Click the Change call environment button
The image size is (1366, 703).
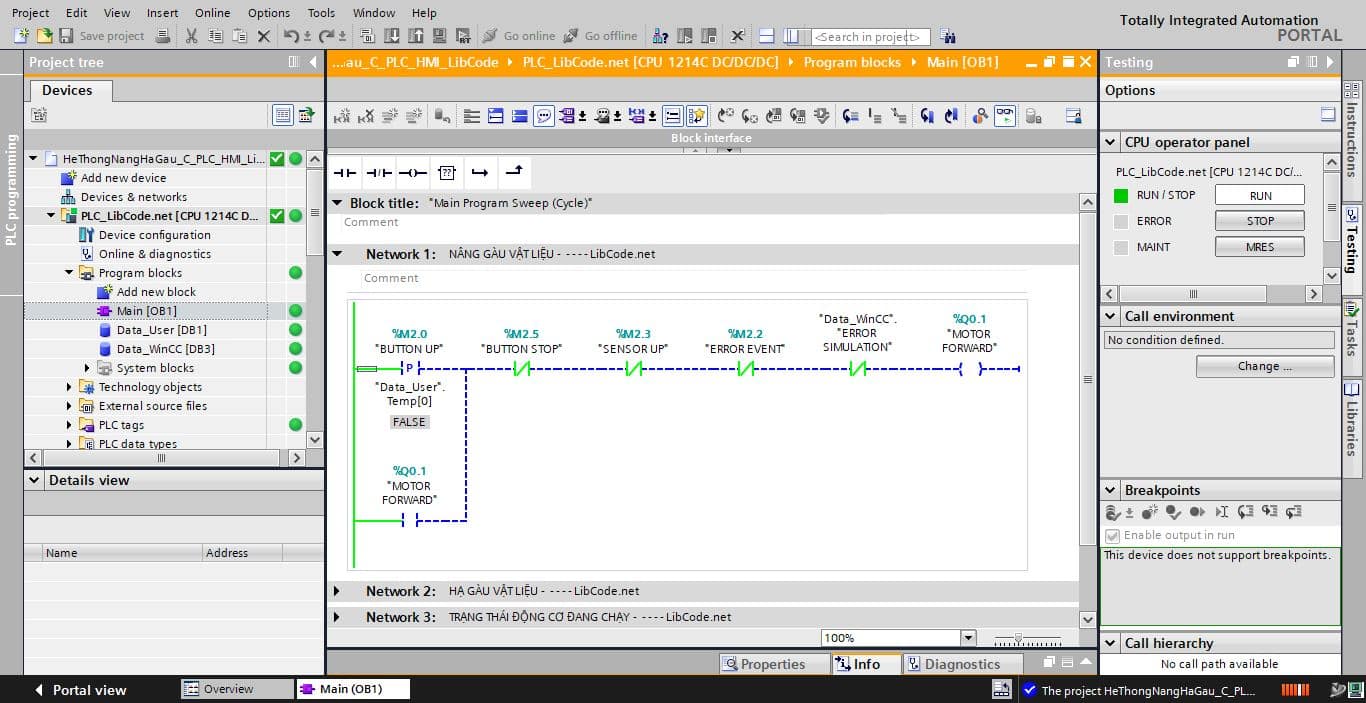click(1265, 366)
